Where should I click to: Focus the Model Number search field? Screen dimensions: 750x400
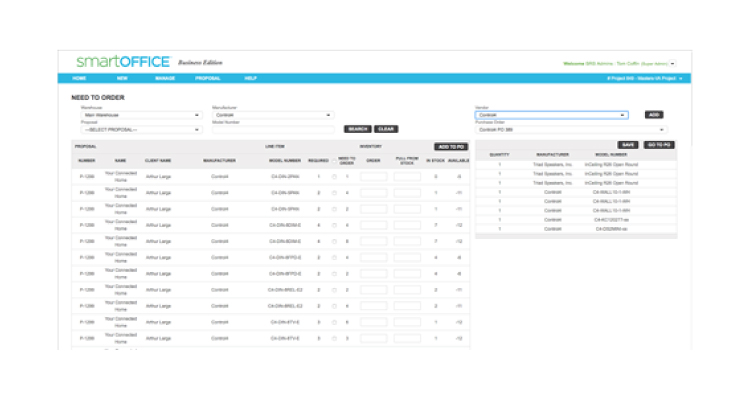click(x=273, y=130)
